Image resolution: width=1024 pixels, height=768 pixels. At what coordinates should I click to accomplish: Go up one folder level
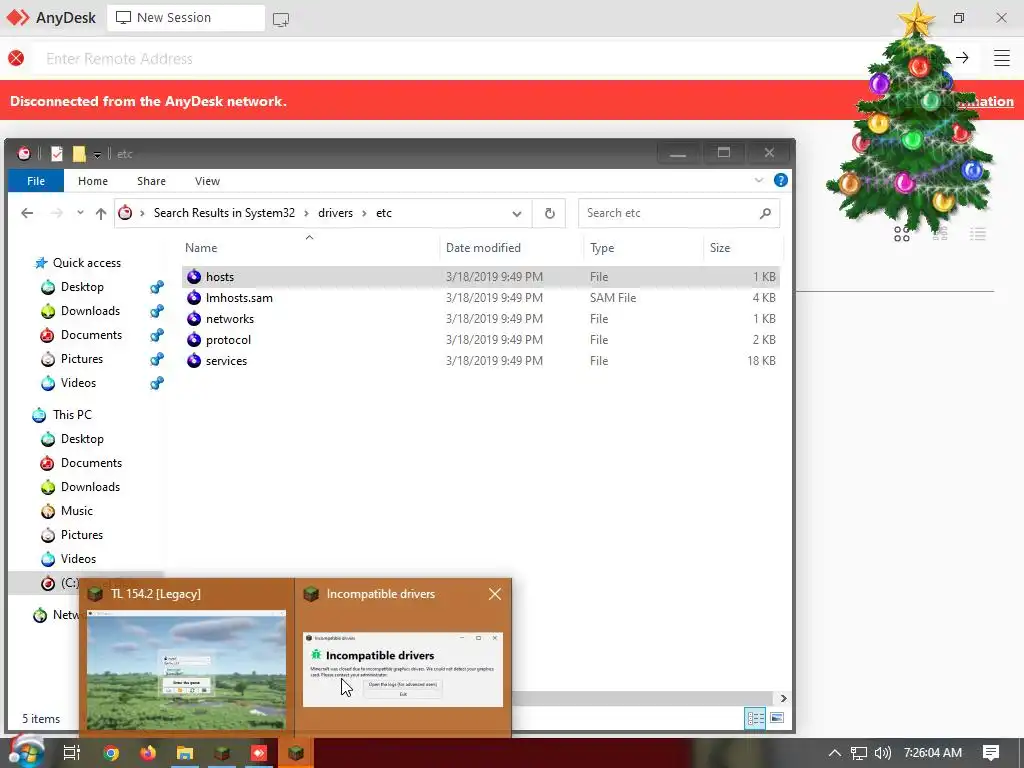101,213
